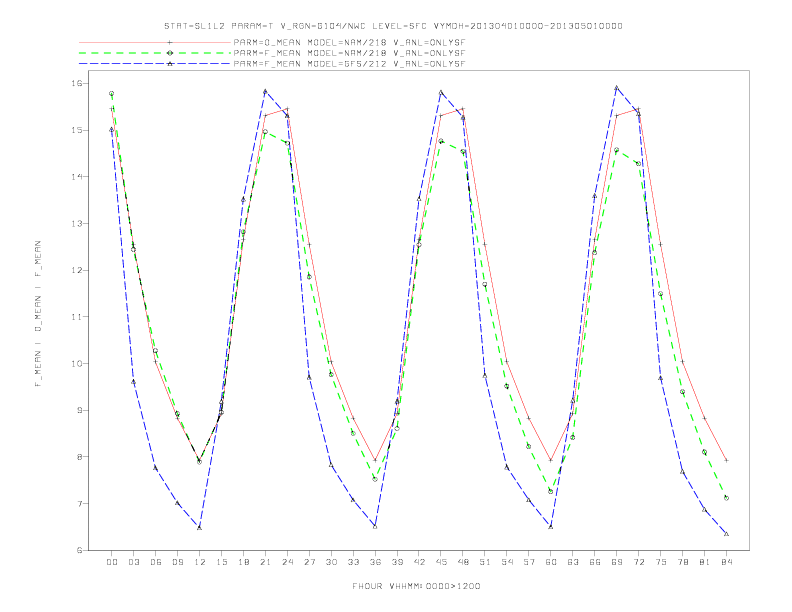This screenshot has width=792, height=612.
Task: Click x-axis tick label 78
Action: pos(683,562)
